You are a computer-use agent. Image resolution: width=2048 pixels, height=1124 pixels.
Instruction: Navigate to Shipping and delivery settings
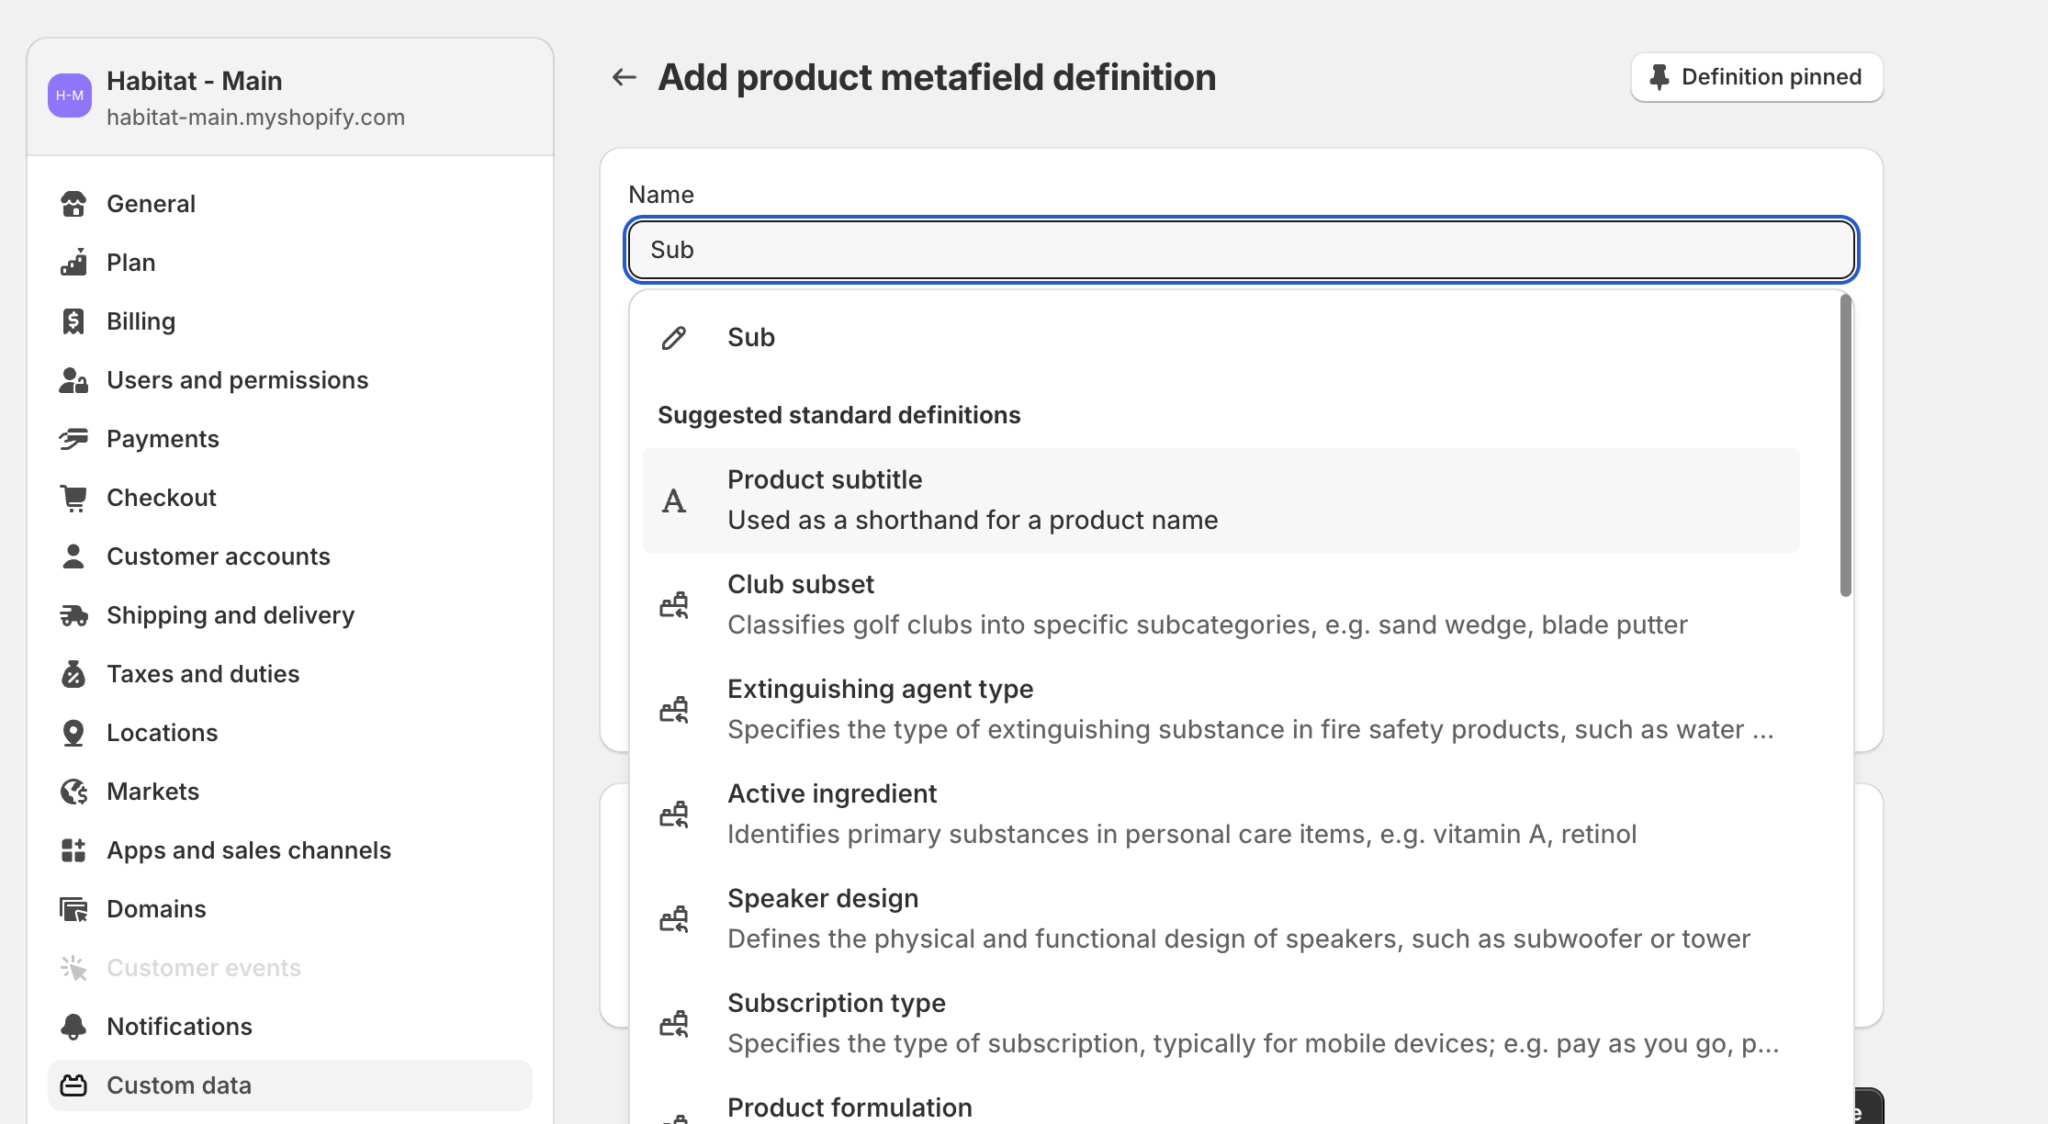click(x=230, y=615)
